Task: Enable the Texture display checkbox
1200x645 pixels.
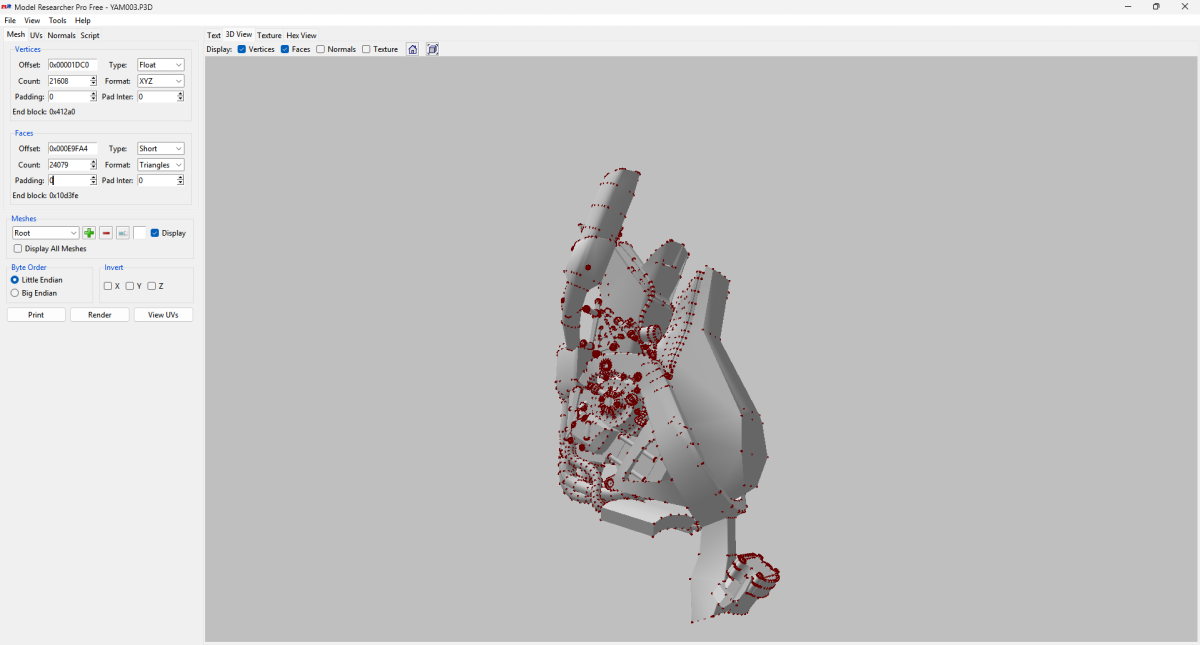Action: [x=366, y=49]
